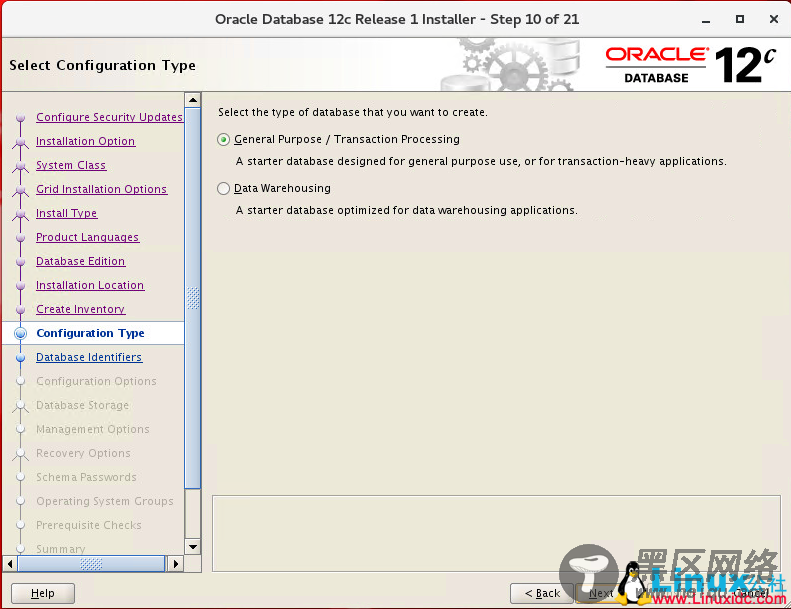Click the steps list vertical scrollbar thumb

pos(193,298)
